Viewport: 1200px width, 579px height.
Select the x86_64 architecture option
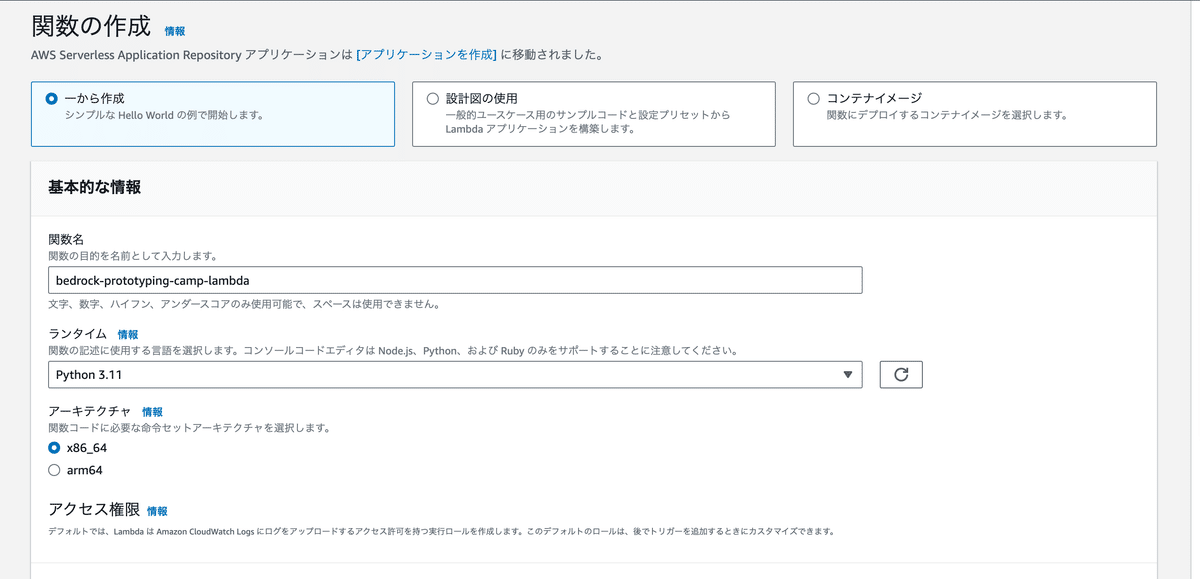pyautogui.click(x=53, y=448)
